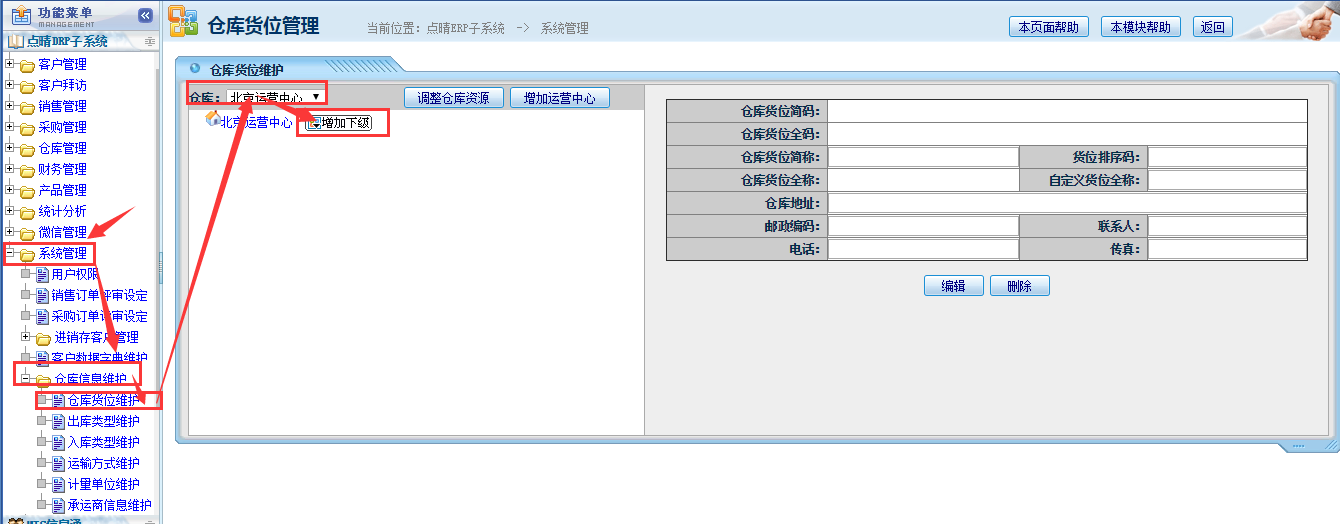
Task: Collapse the 系统管理 tree node
Action: click(x=10, y=253)
